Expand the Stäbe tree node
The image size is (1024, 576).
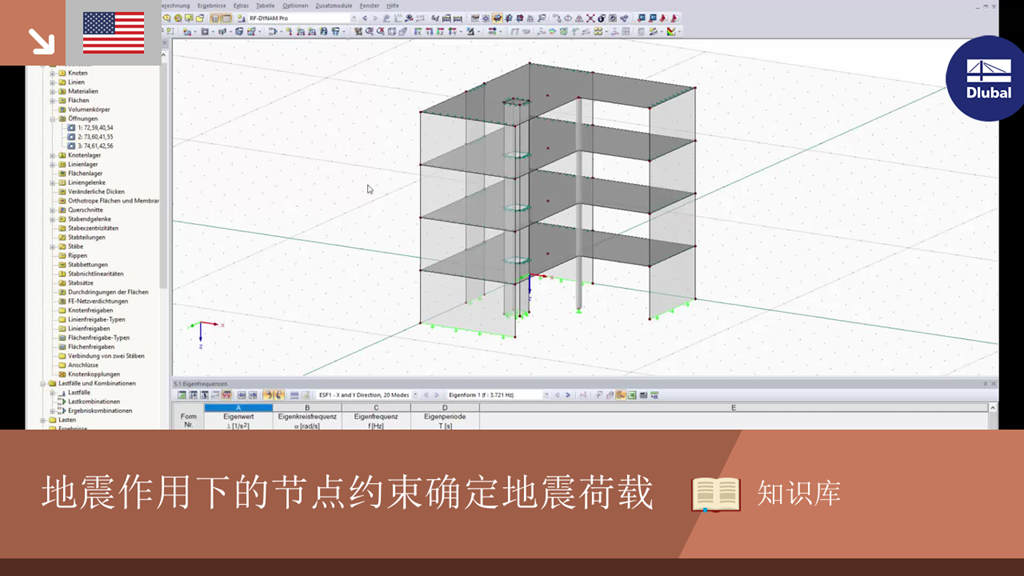pyautogui.click(x=52, y=247)
